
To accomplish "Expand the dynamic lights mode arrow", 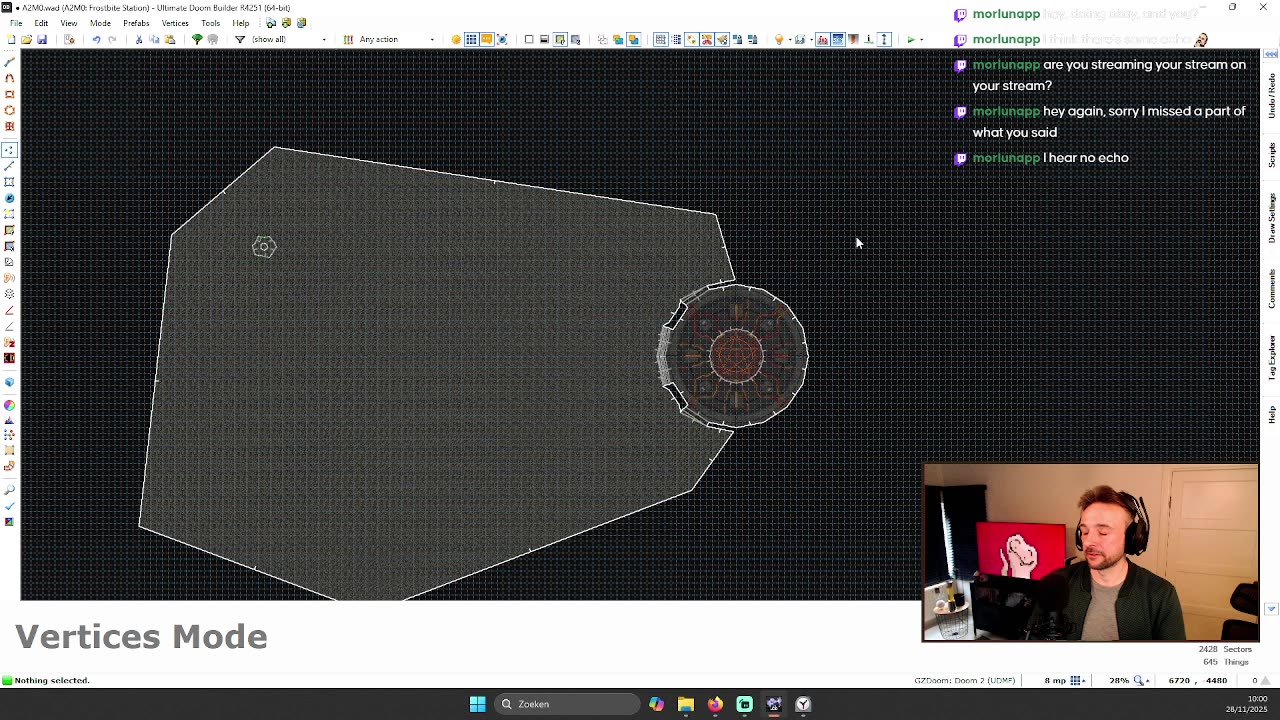I will [x=789, y=39].
